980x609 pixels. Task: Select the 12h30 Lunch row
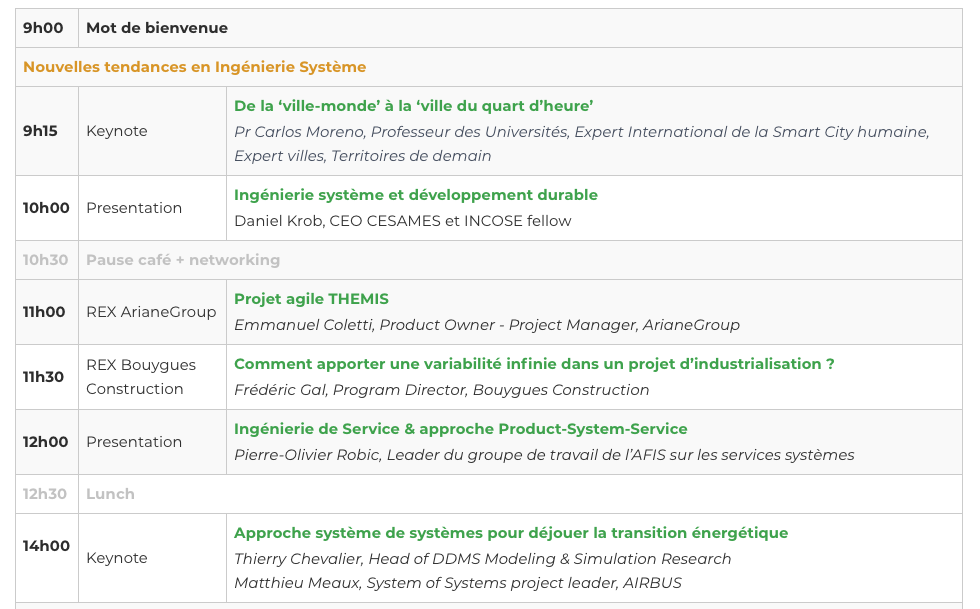[110, 494]
